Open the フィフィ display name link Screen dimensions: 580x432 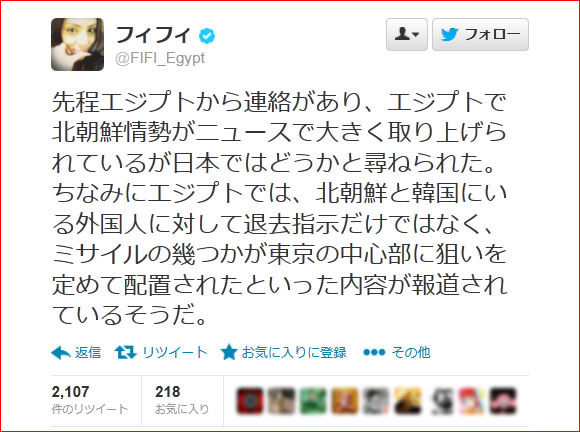(x=152, y=35)
